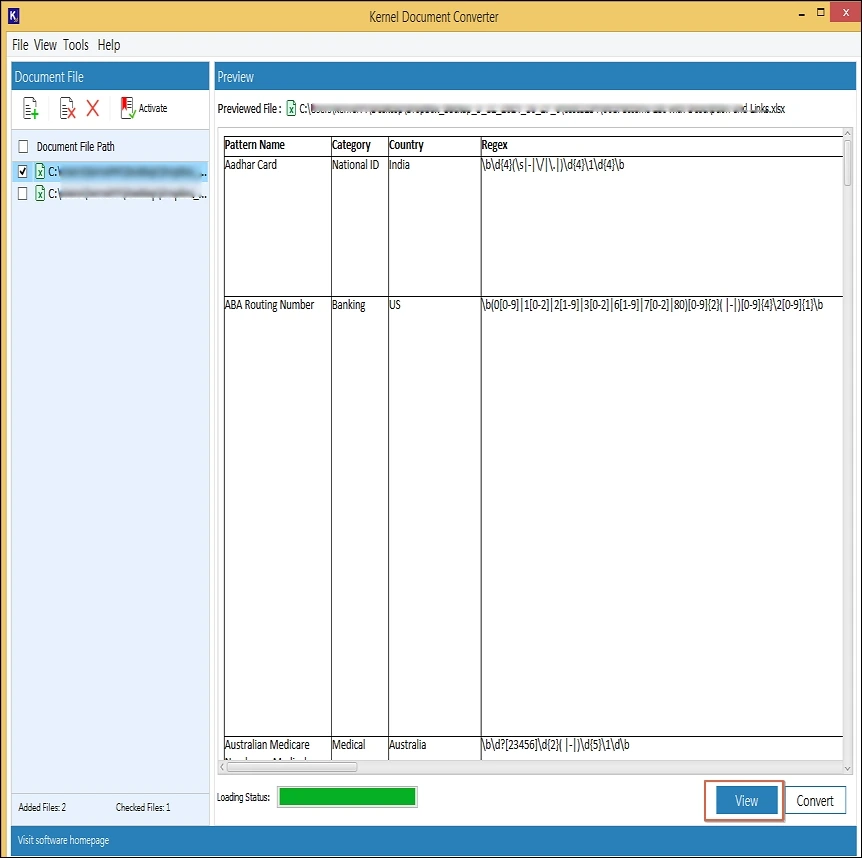Viewport: 862px width, 858px height.
Task: Click the Activate license icon
Action: (128, 108)
